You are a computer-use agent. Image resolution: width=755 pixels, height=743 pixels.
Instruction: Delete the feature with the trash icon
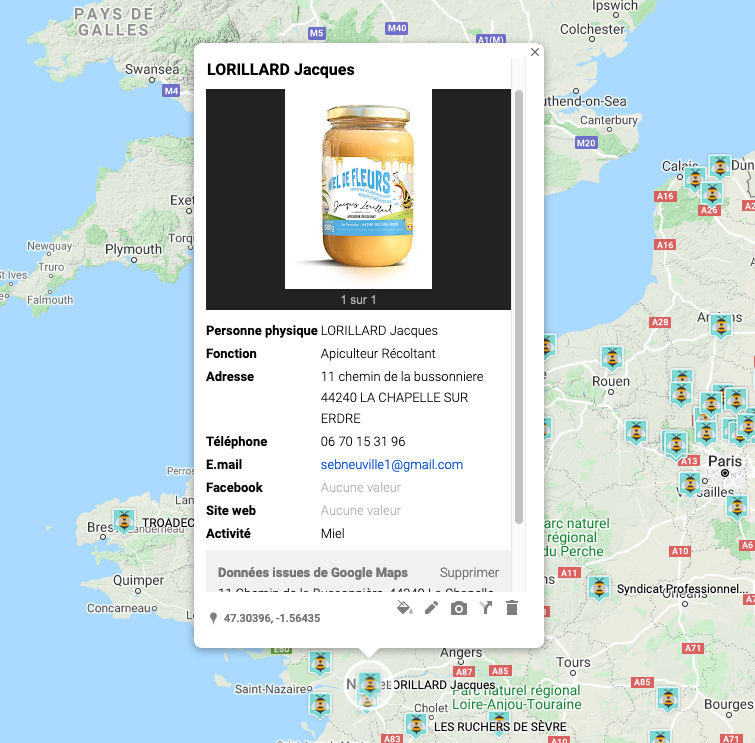pos(512,608)
